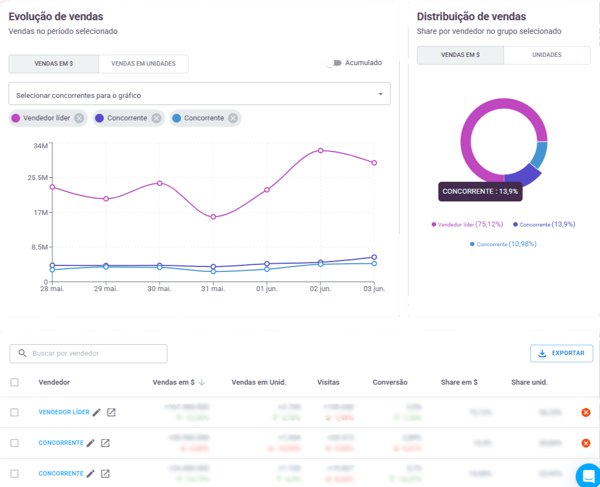600x487 pixels.
Task: Edit the second-row Concorrente with pencil icon
Action: coord(90,443)
